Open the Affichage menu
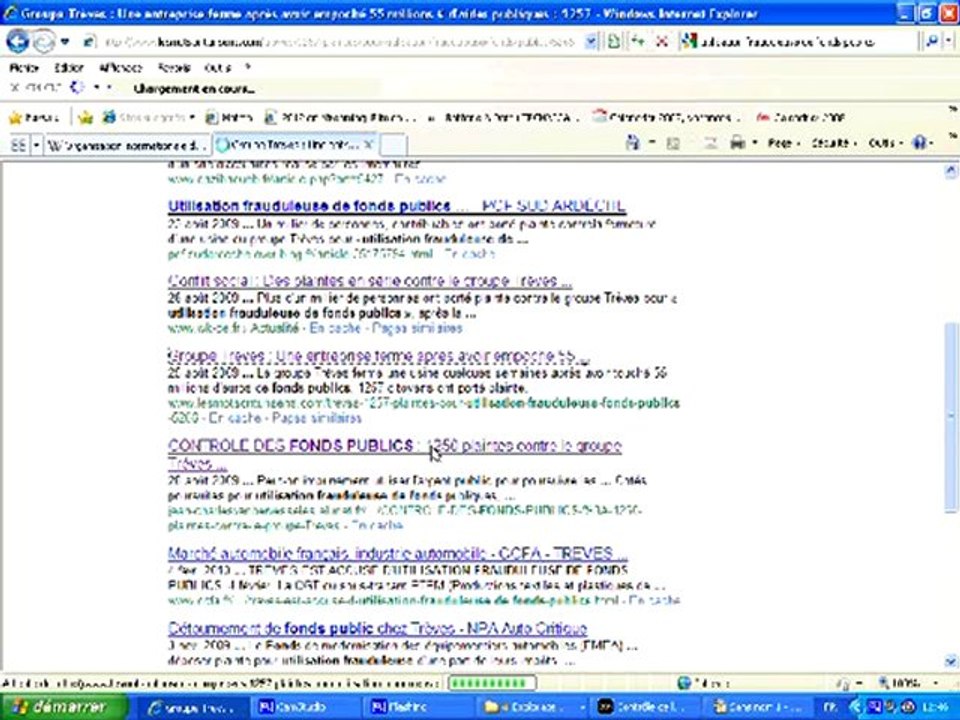Screen dimensions: 960x720 (120, 68)
